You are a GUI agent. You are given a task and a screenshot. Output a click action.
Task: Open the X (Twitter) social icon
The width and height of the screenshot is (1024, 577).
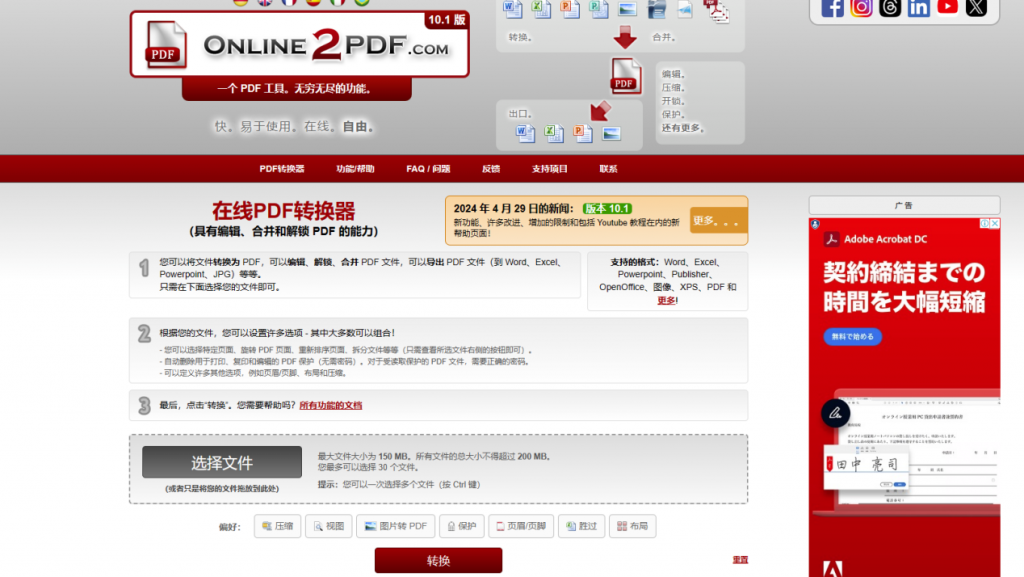point(976,8)
